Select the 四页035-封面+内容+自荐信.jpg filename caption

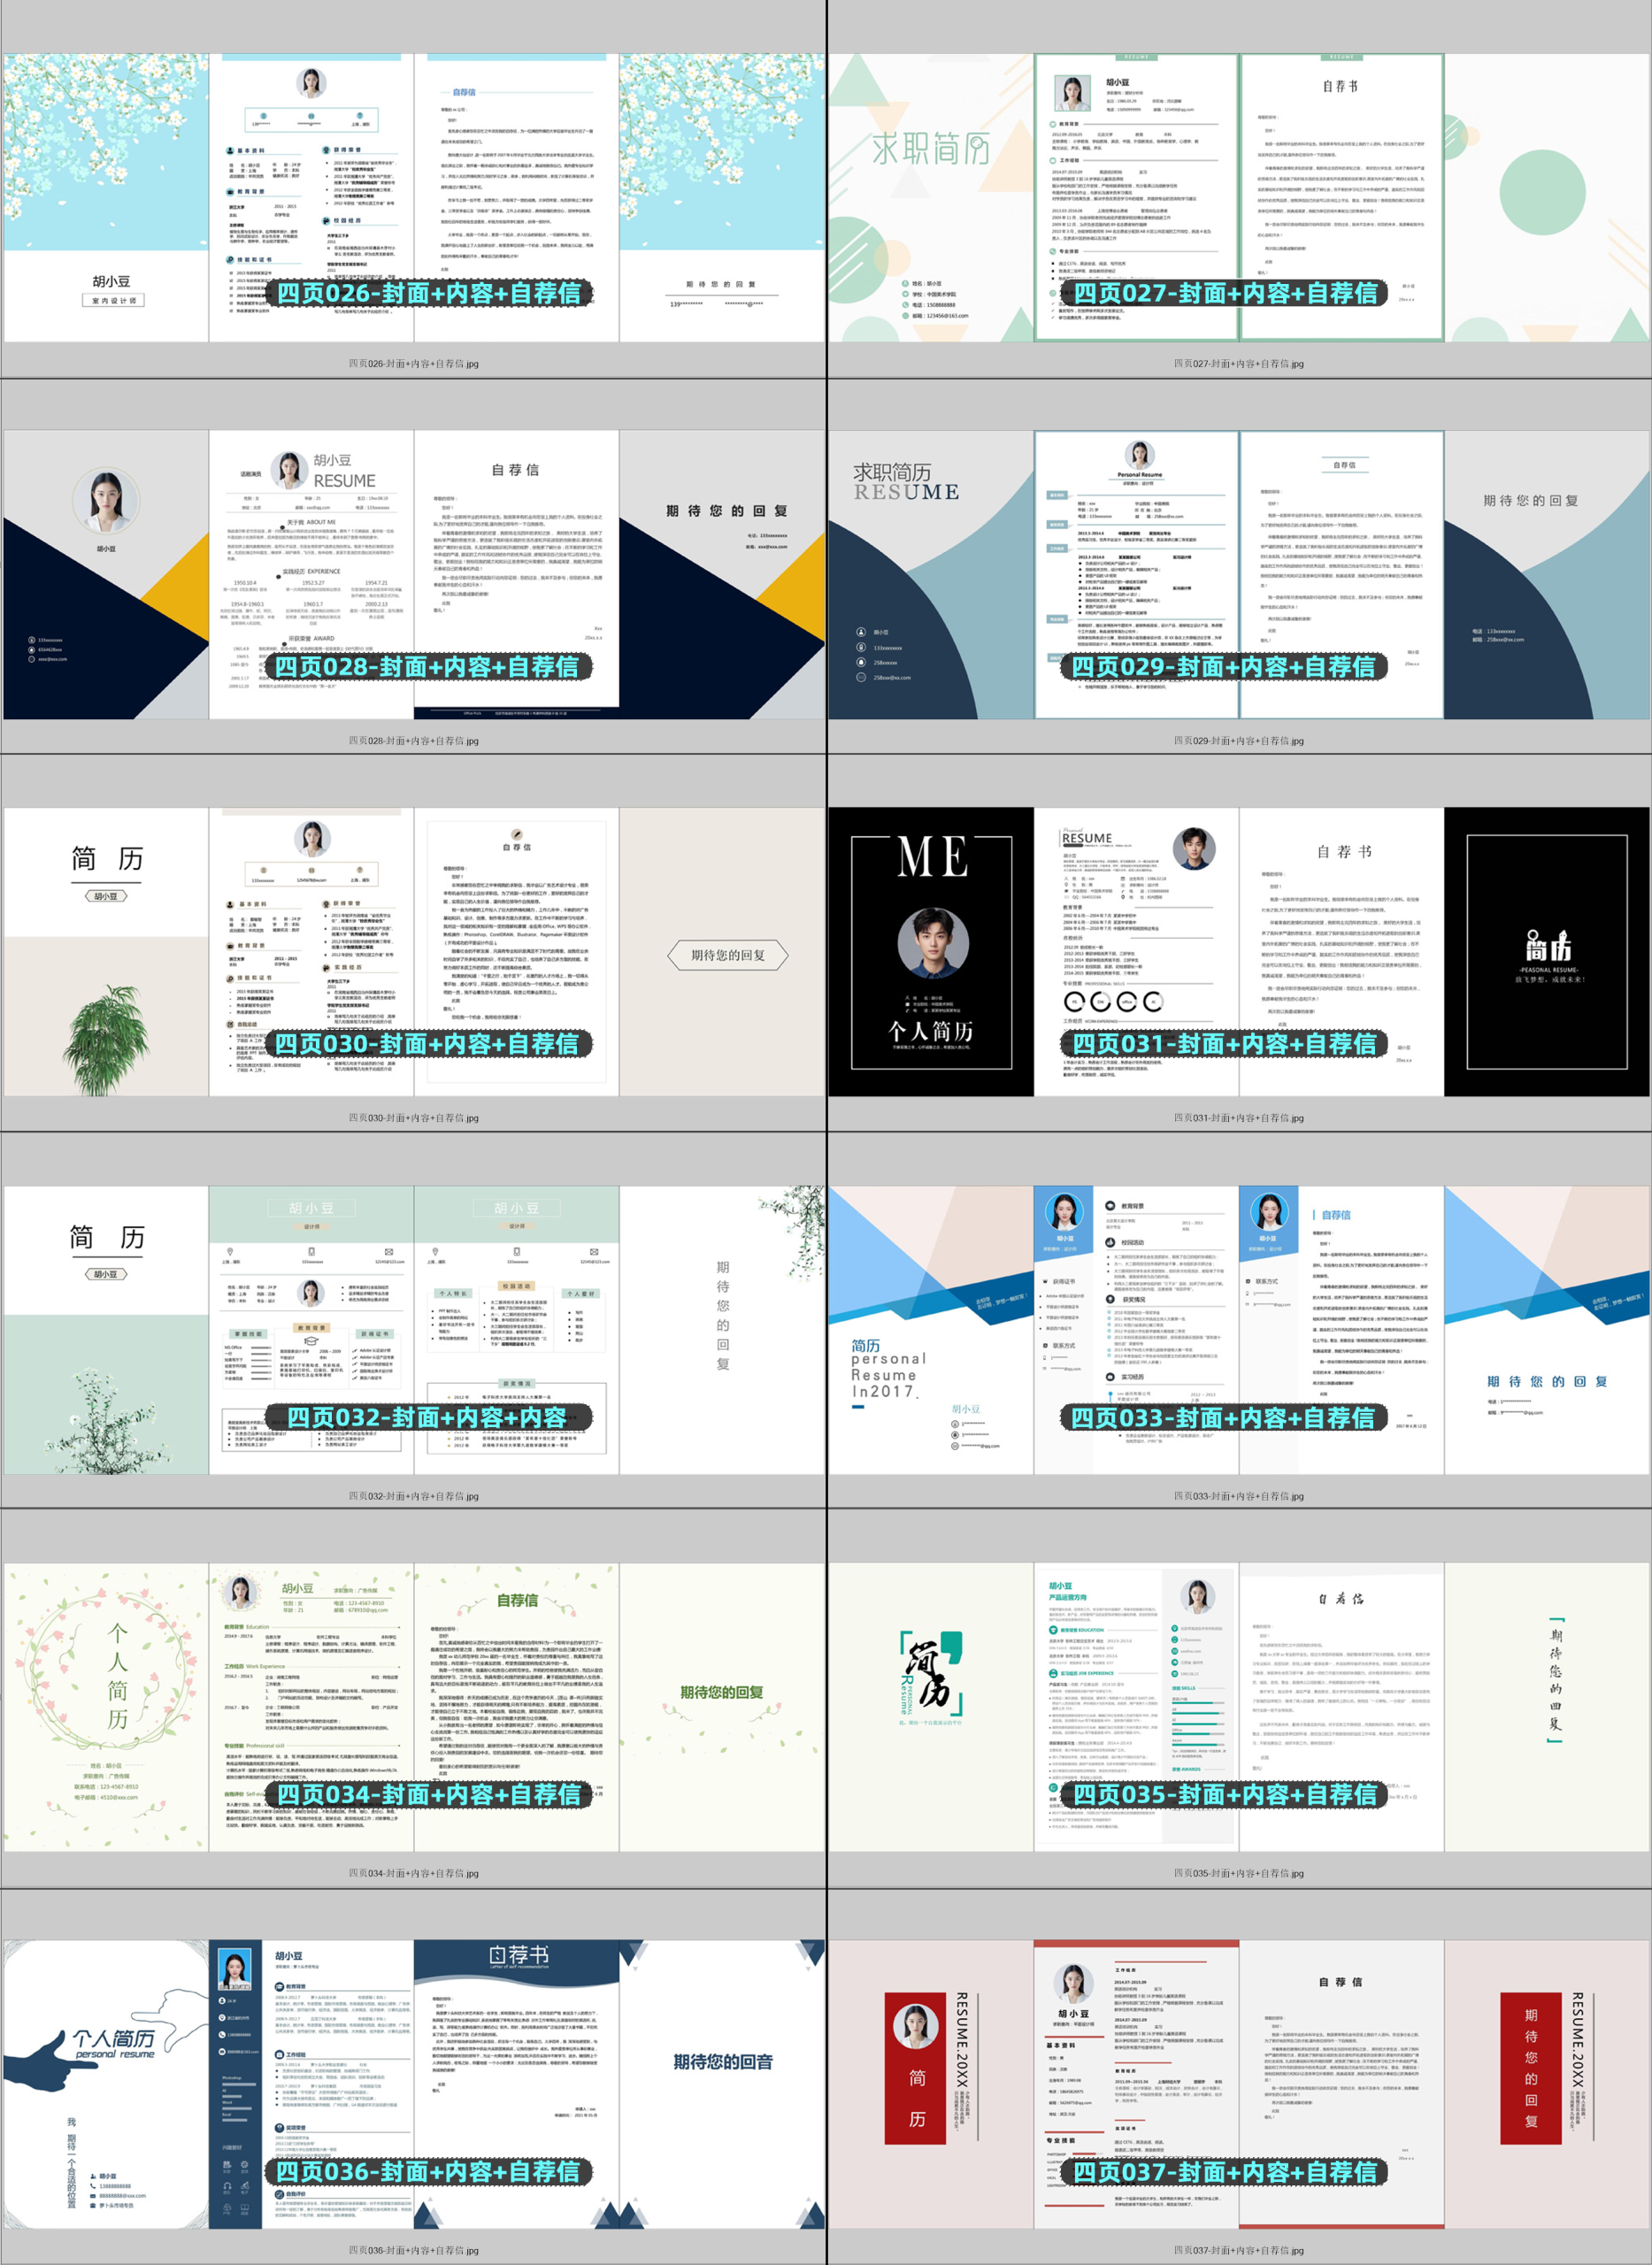[x=1238, y=1873]
